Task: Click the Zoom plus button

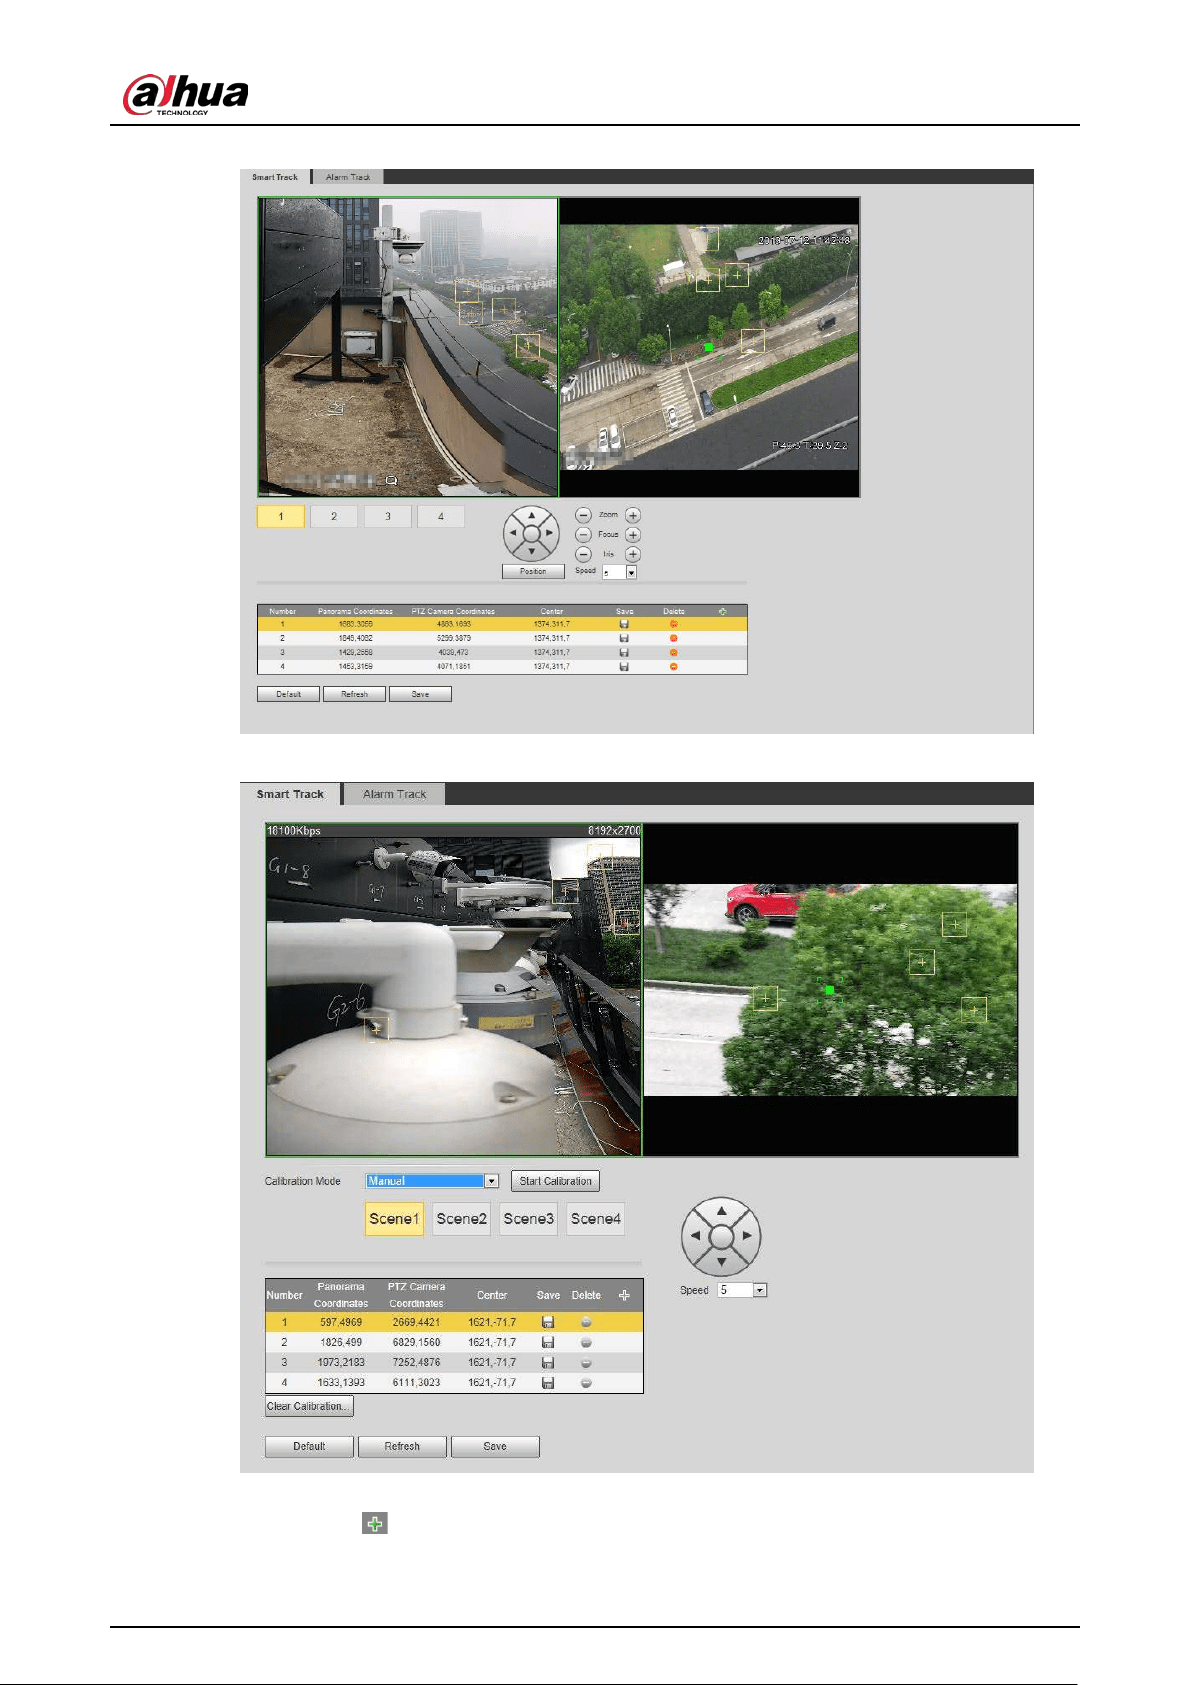Action: coord(633,515)
